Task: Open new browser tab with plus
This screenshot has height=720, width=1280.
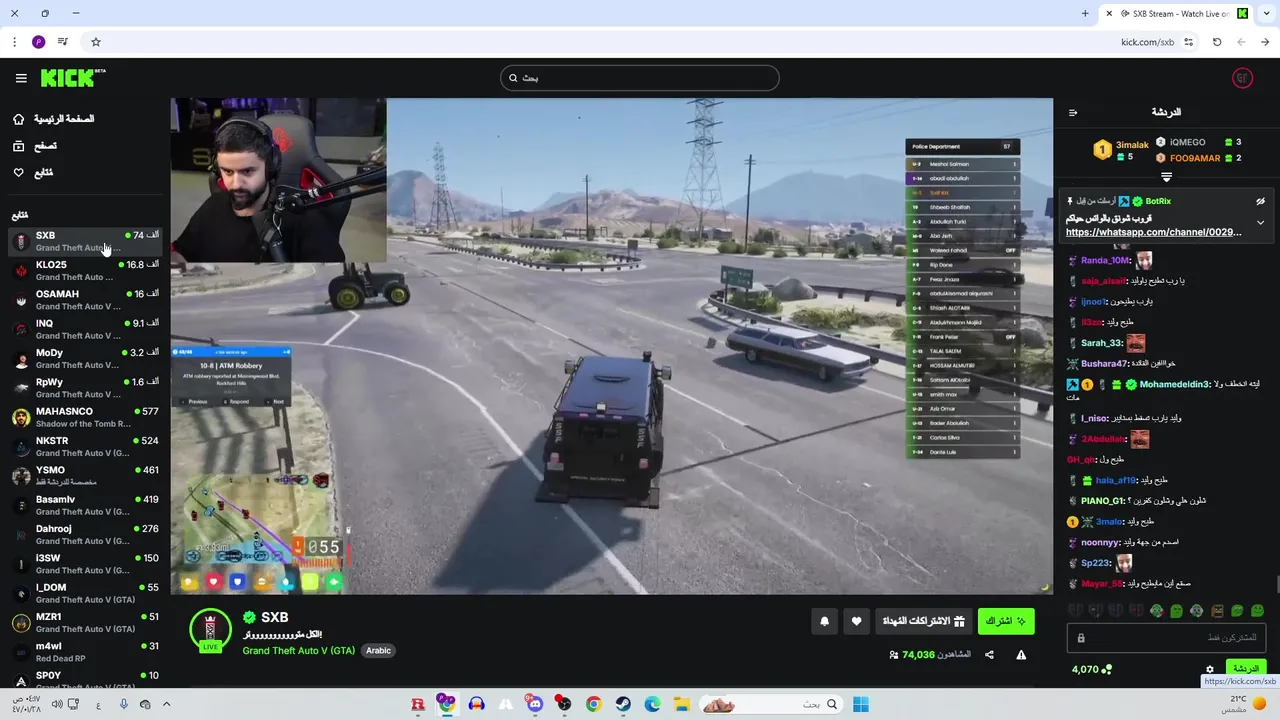Action: [1085, 13]
